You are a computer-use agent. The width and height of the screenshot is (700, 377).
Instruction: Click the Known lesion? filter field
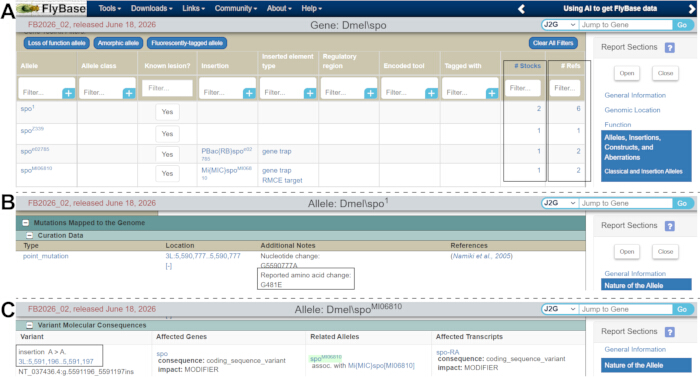tap(167, 88)
